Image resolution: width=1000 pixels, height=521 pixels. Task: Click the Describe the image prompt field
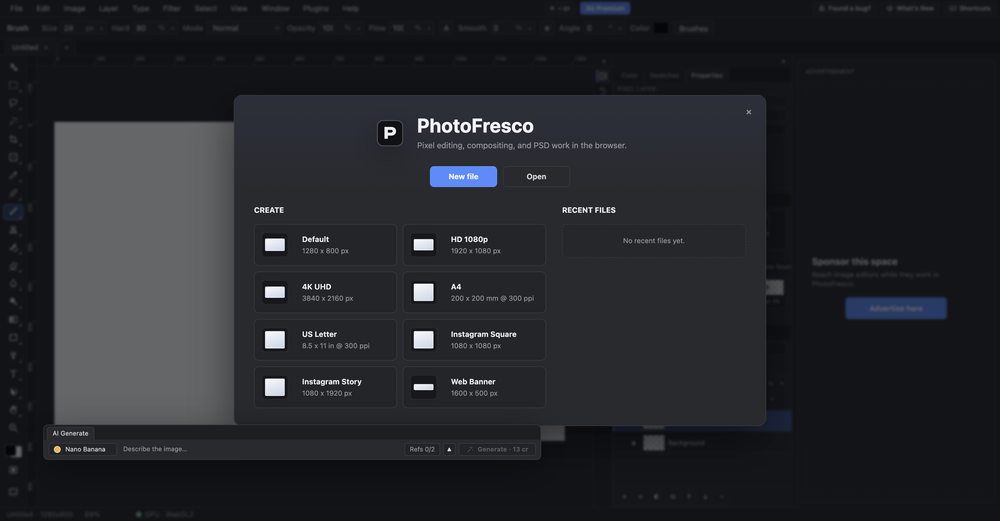[x=260, y=449]
